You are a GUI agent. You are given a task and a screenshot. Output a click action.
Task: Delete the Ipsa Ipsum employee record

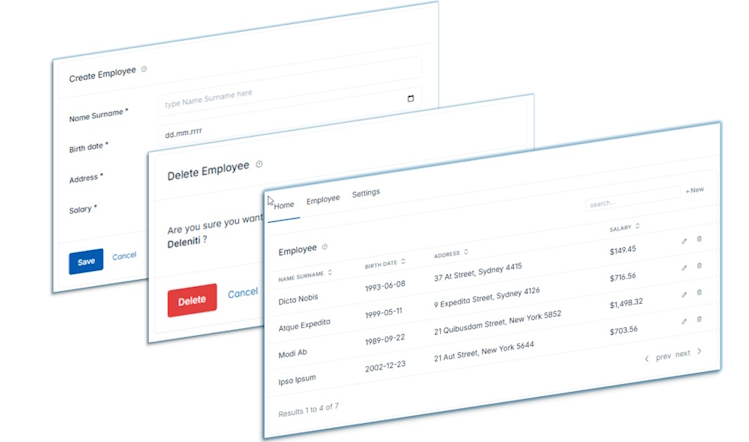(x=699, y=319)
